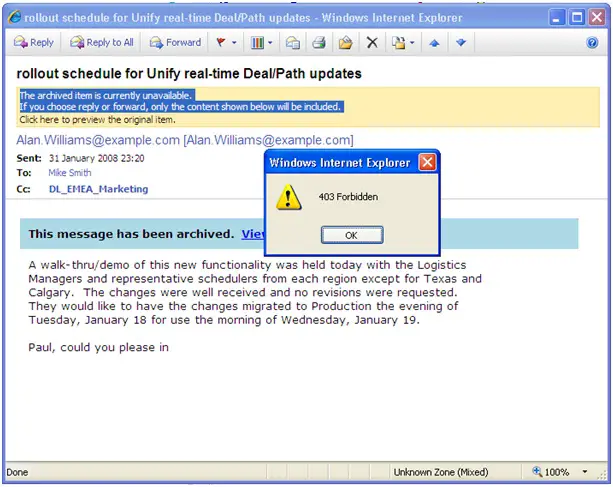The image size is (613, 487).
Task: Minimize the Internet Explorer window
Action: click(x=557, y=17)
